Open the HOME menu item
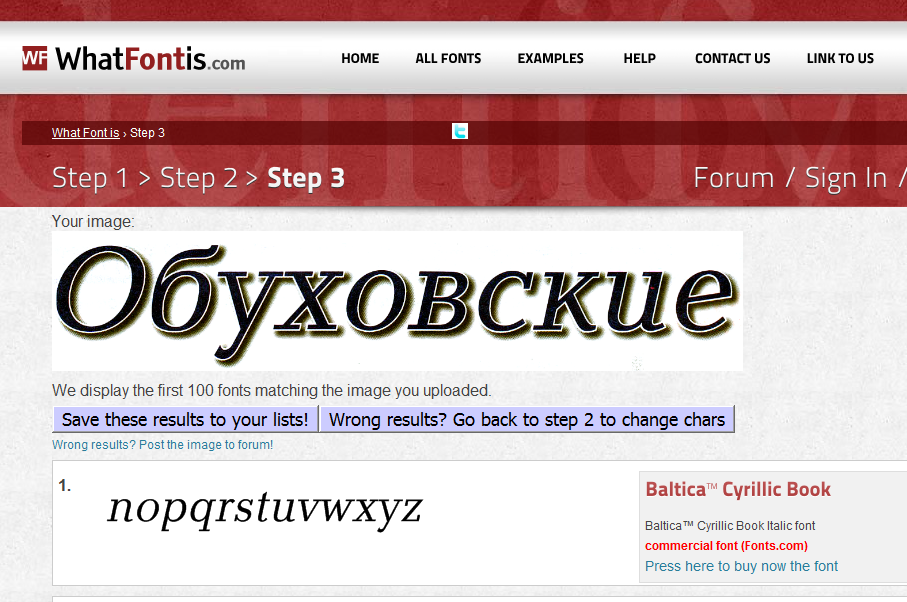Viewport: 907px width, 602px height. pos(360,58)
